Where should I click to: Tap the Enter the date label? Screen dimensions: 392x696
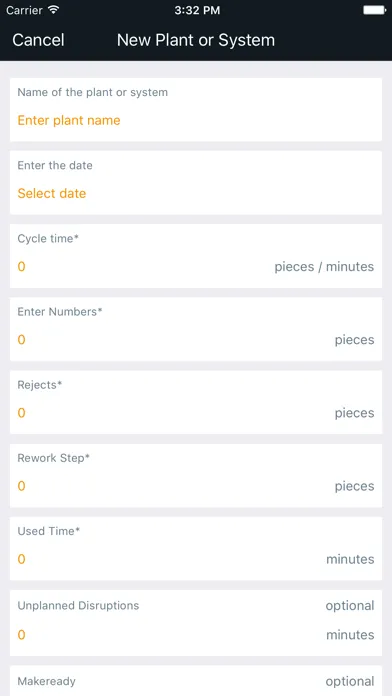point(55,166)
